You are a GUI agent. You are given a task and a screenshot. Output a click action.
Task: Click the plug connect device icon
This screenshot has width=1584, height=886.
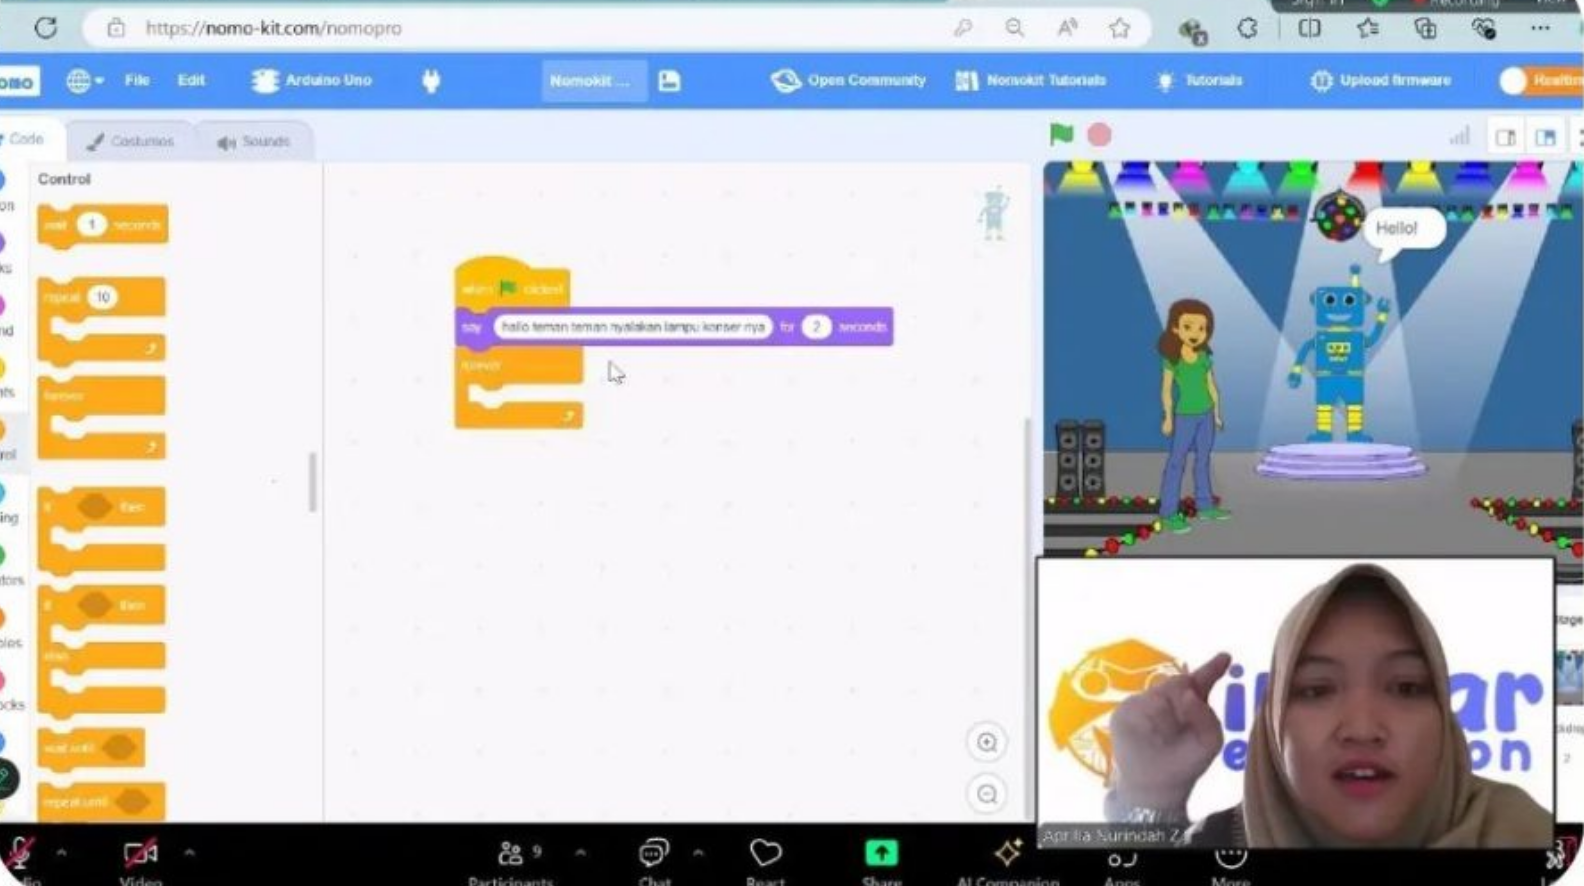(x=431, y=81)
